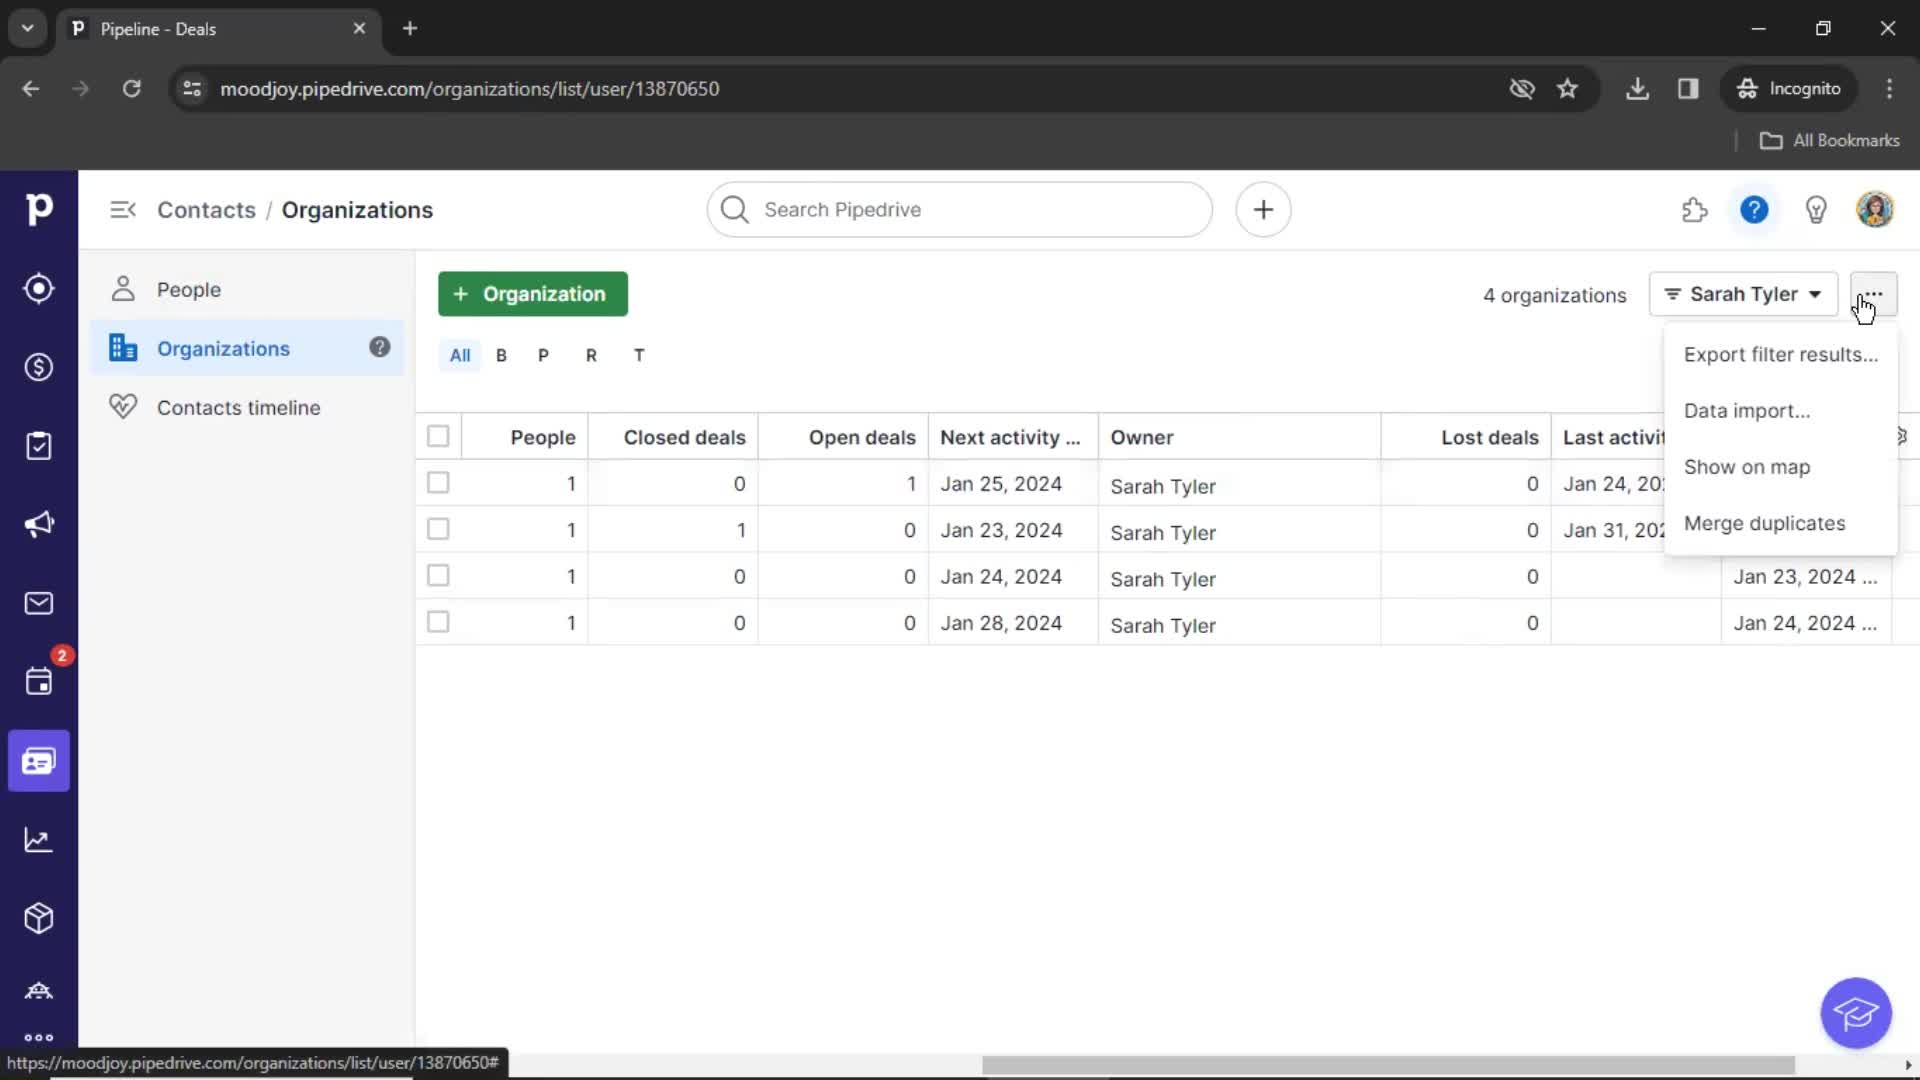Toggle checkbox for second organization row
This screenshot has height=1080, width=1920.
(x=438, y=529)
